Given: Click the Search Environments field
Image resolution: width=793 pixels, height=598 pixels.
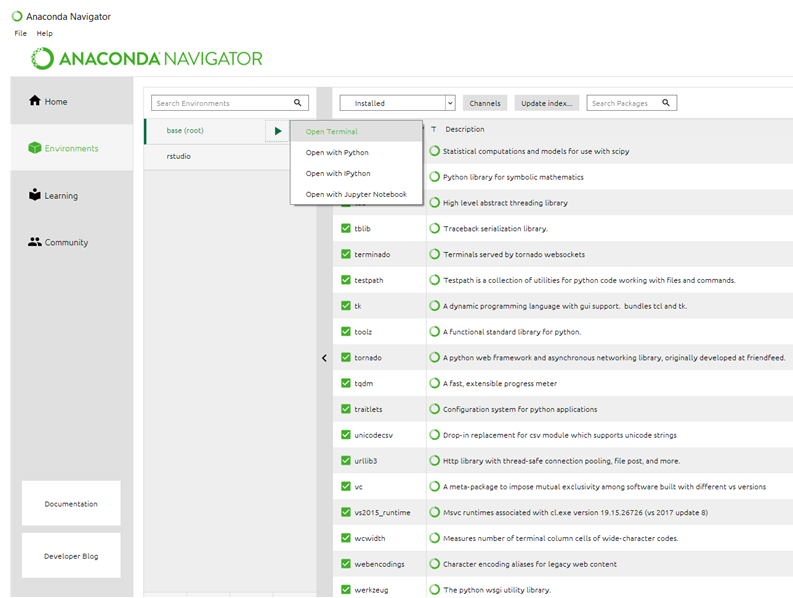Looking at the screenshot, I should click(230, 103).
